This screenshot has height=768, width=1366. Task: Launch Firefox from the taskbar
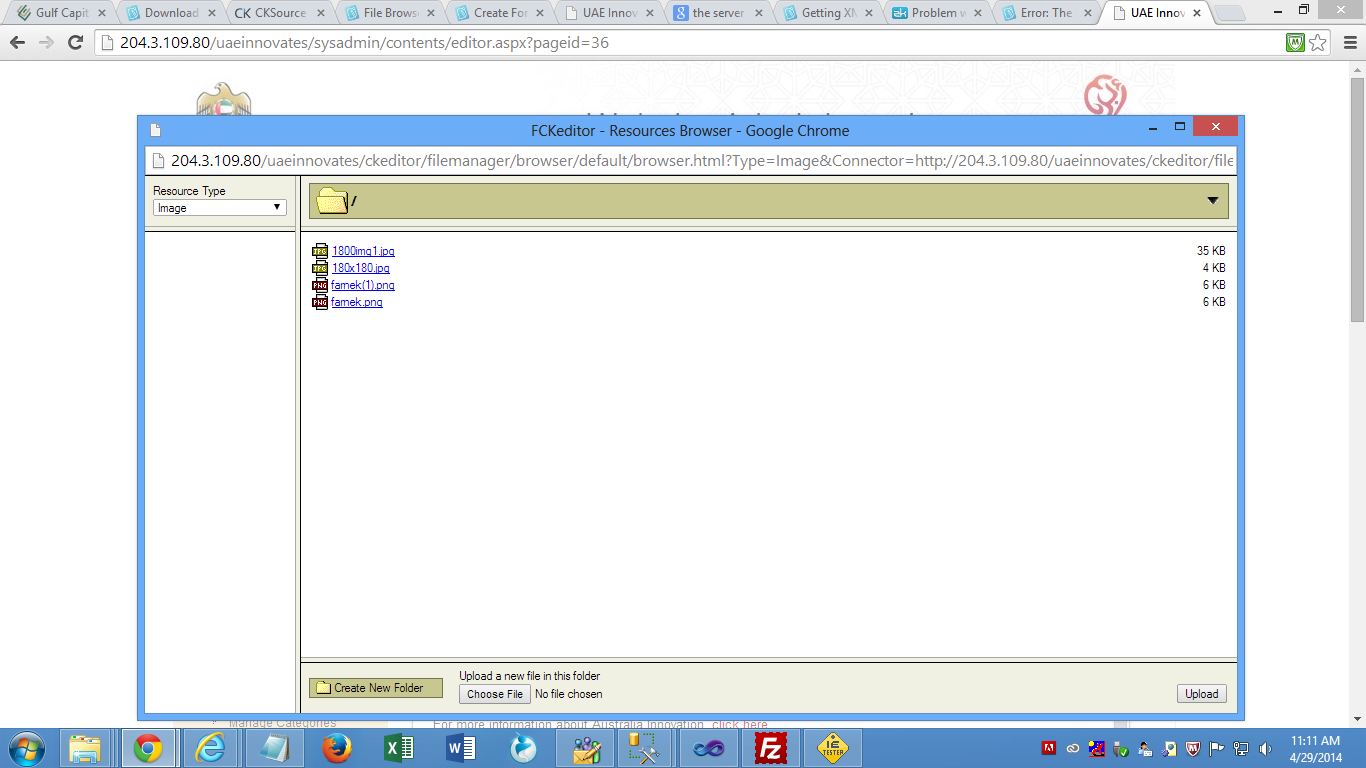pyautogui.click(x=337, y=748)
